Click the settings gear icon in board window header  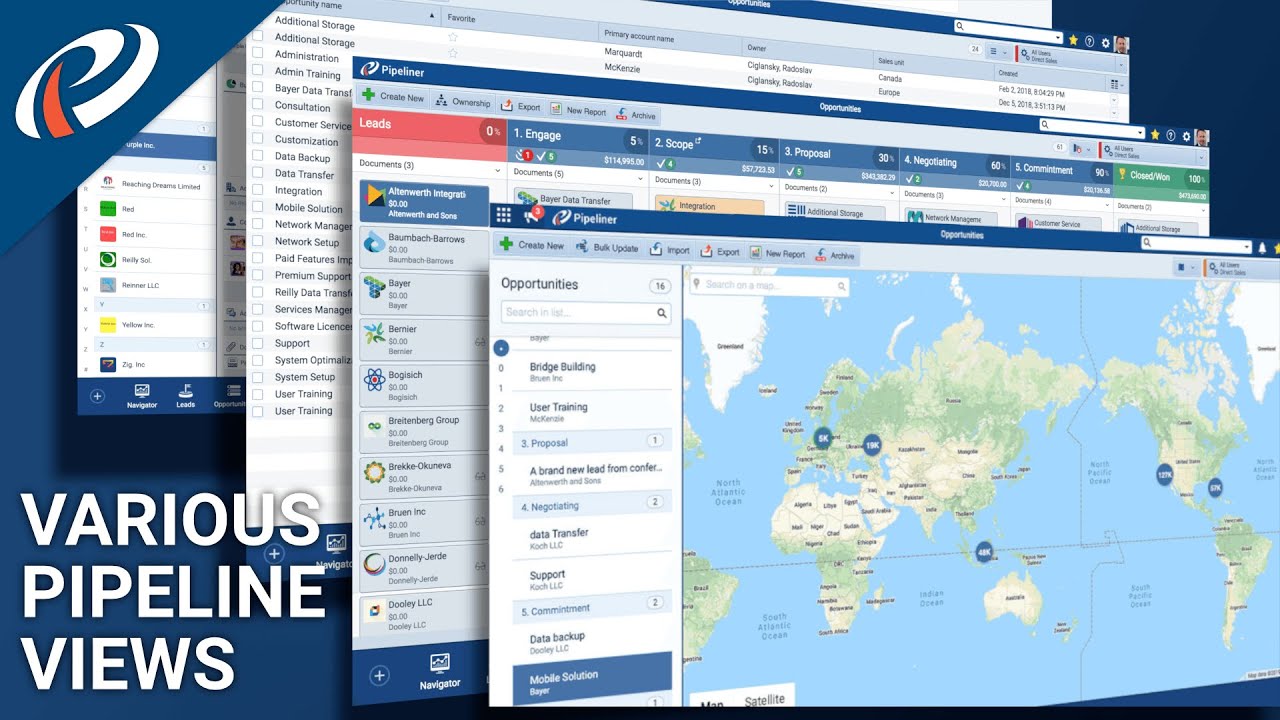(1187, 136)
